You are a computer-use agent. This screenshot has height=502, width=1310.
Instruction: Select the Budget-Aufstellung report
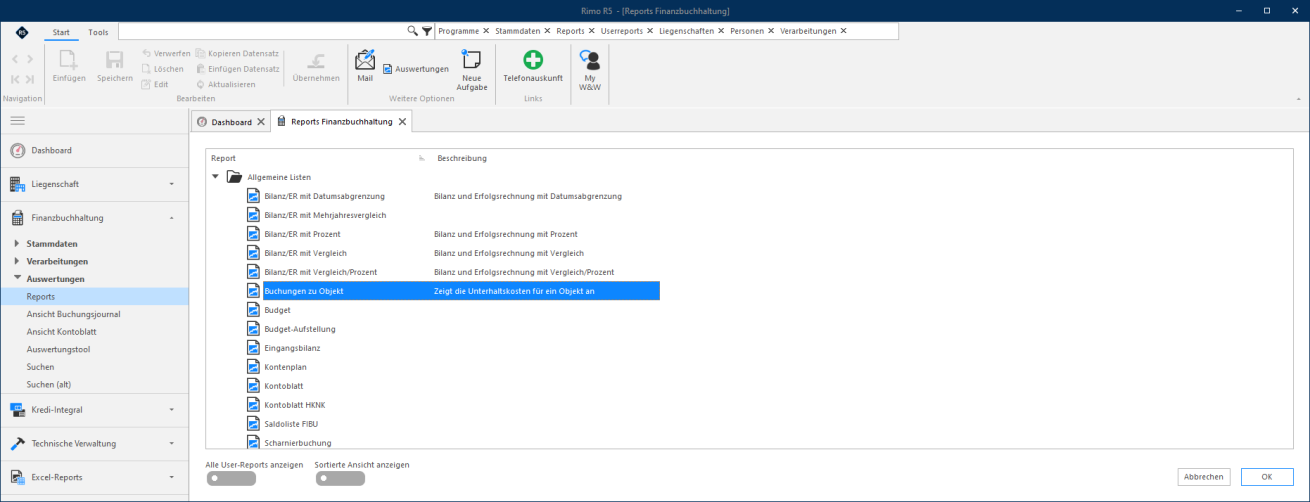(x=300, y=329)
